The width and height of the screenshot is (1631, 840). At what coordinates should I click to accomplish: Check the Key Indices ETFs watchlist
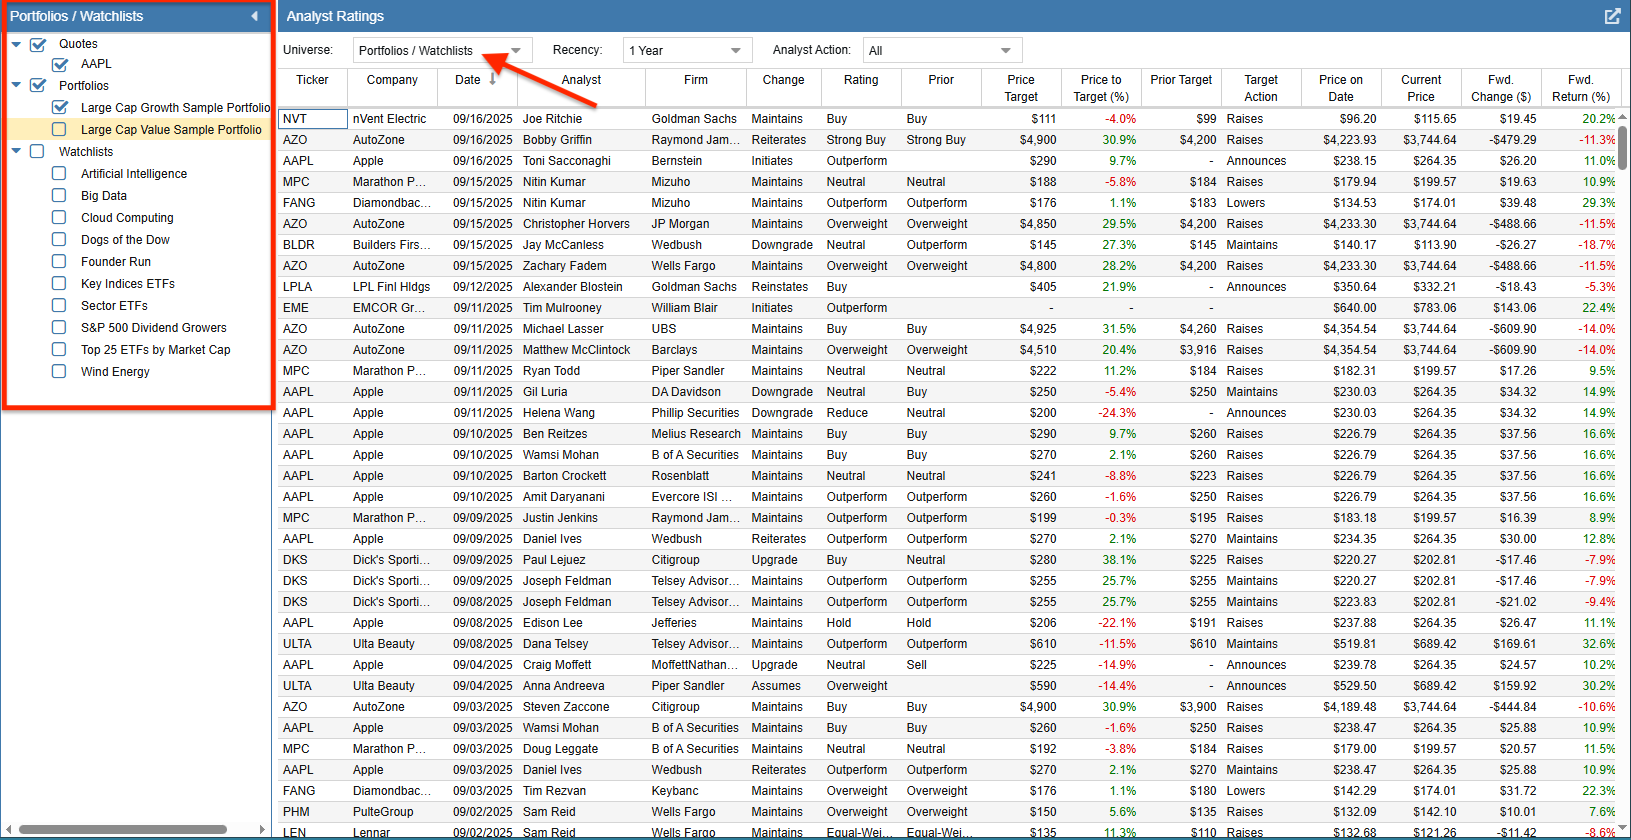click(x=59, y=283)
